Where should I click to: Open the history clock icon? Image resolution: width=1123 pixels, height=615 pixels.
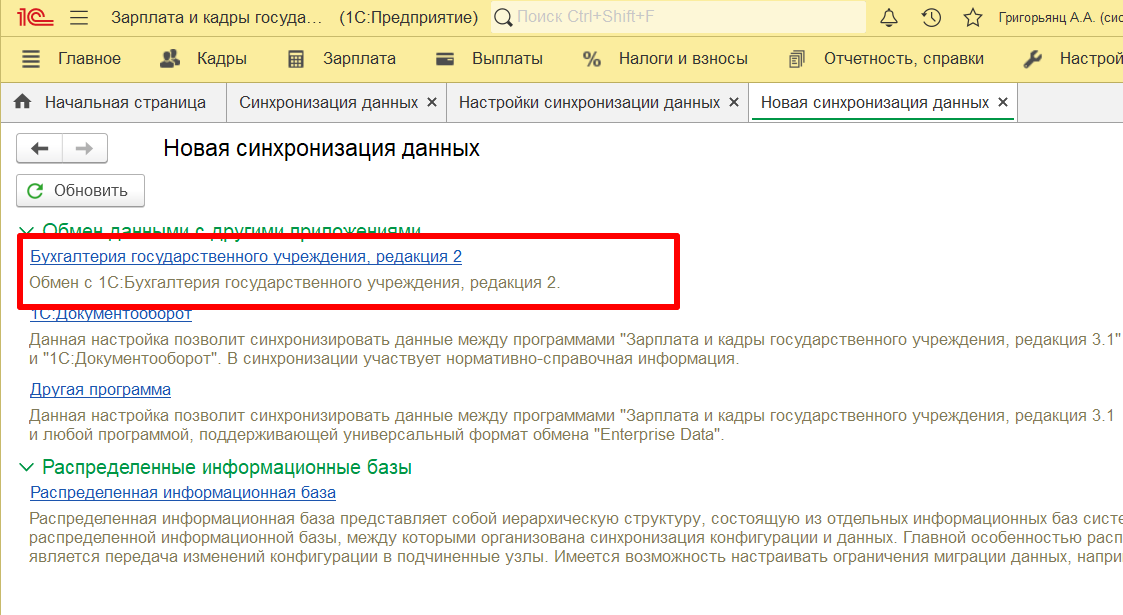point(931,18)
